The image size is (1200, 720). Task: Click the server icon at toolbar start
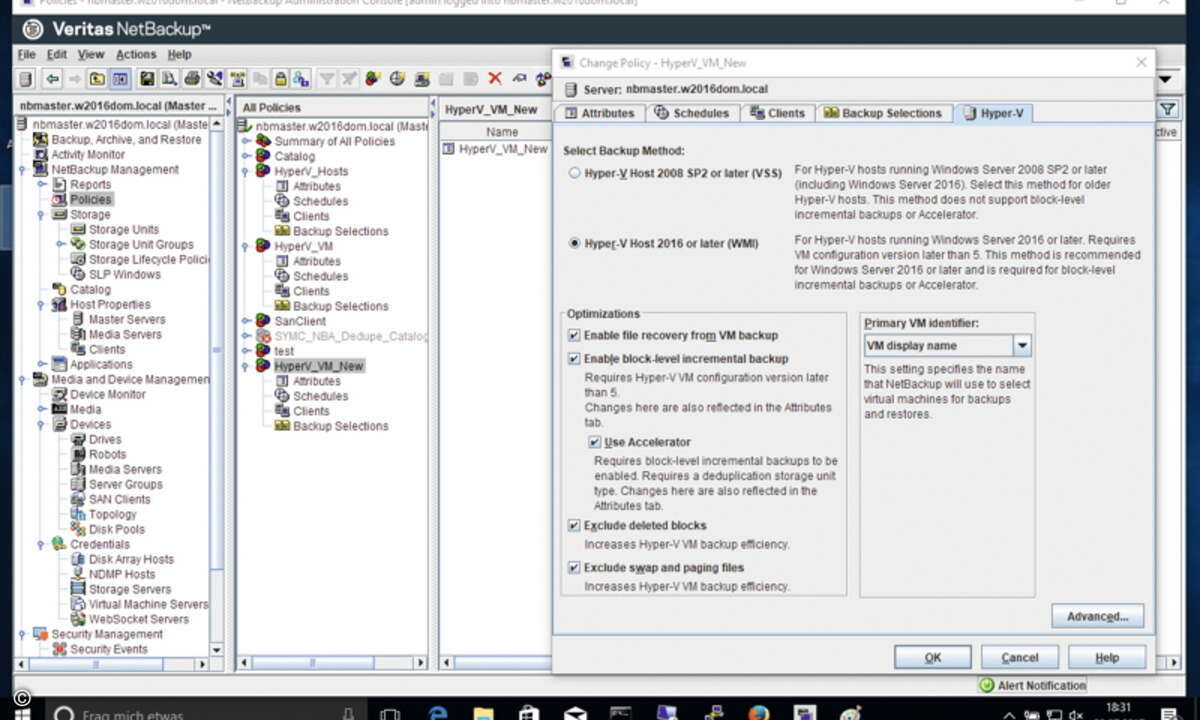(x=26, y=79)
